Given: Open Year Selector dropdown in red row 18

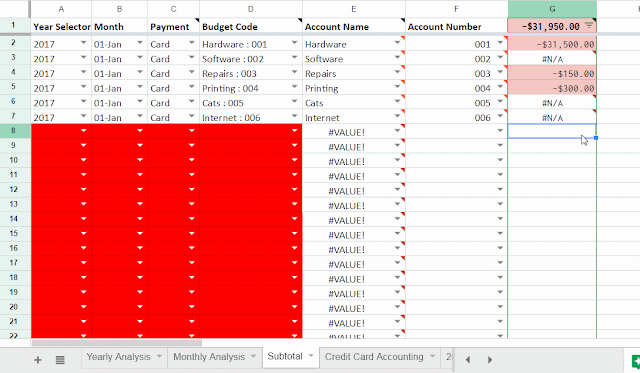Looking at the screenshot, I should click(84, 278).
